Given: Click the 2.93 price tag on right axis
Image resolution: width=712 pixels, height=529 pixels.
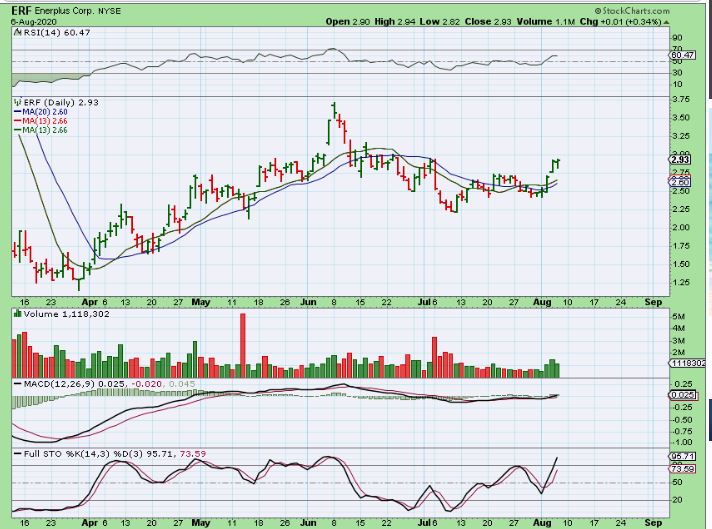Looking at the screenshot, I should 680,159.
